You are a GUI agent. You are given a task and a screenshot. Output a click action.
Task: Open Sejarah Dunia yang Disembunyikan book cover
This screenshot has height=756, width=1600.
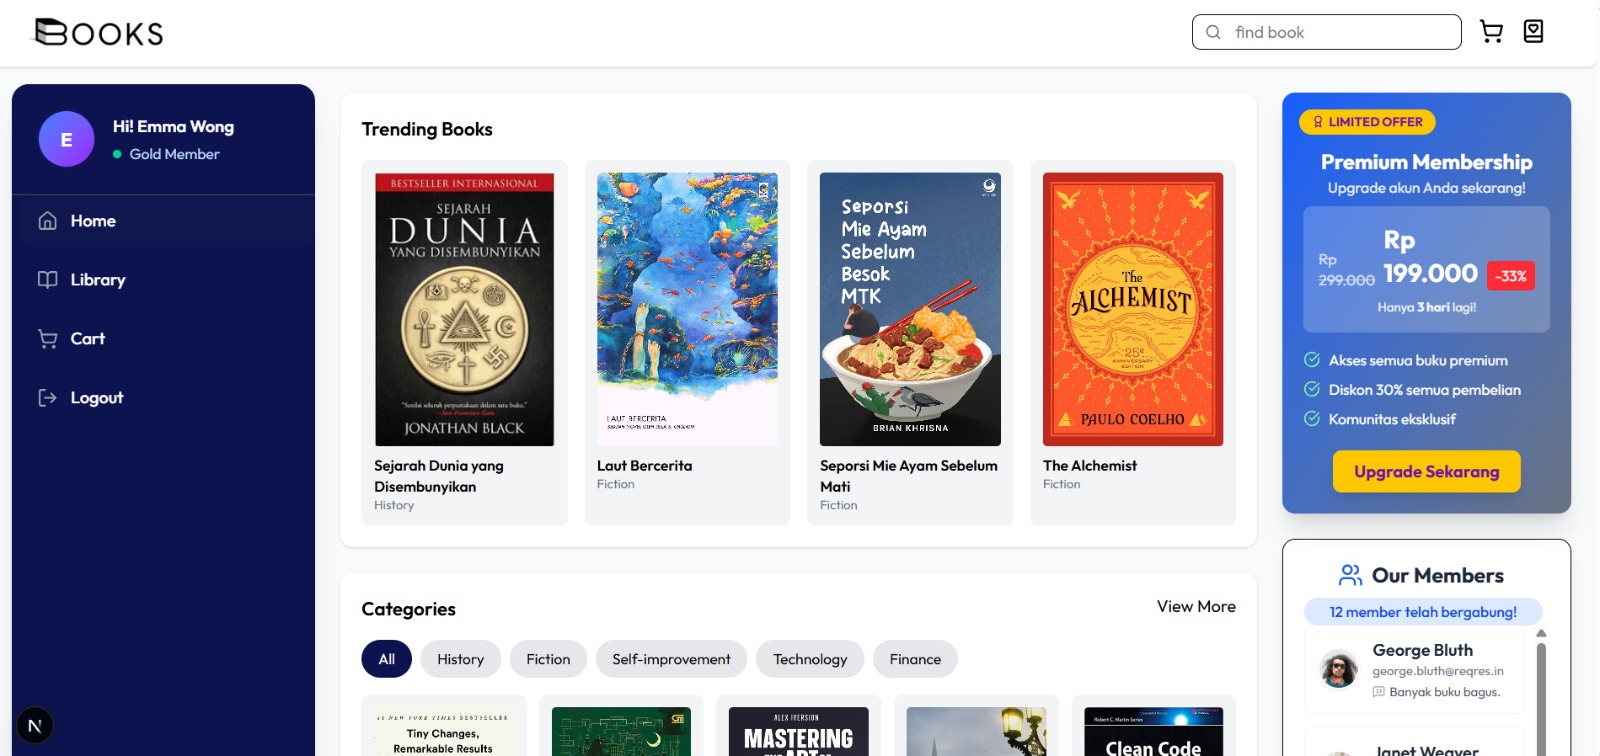point(464,309)
